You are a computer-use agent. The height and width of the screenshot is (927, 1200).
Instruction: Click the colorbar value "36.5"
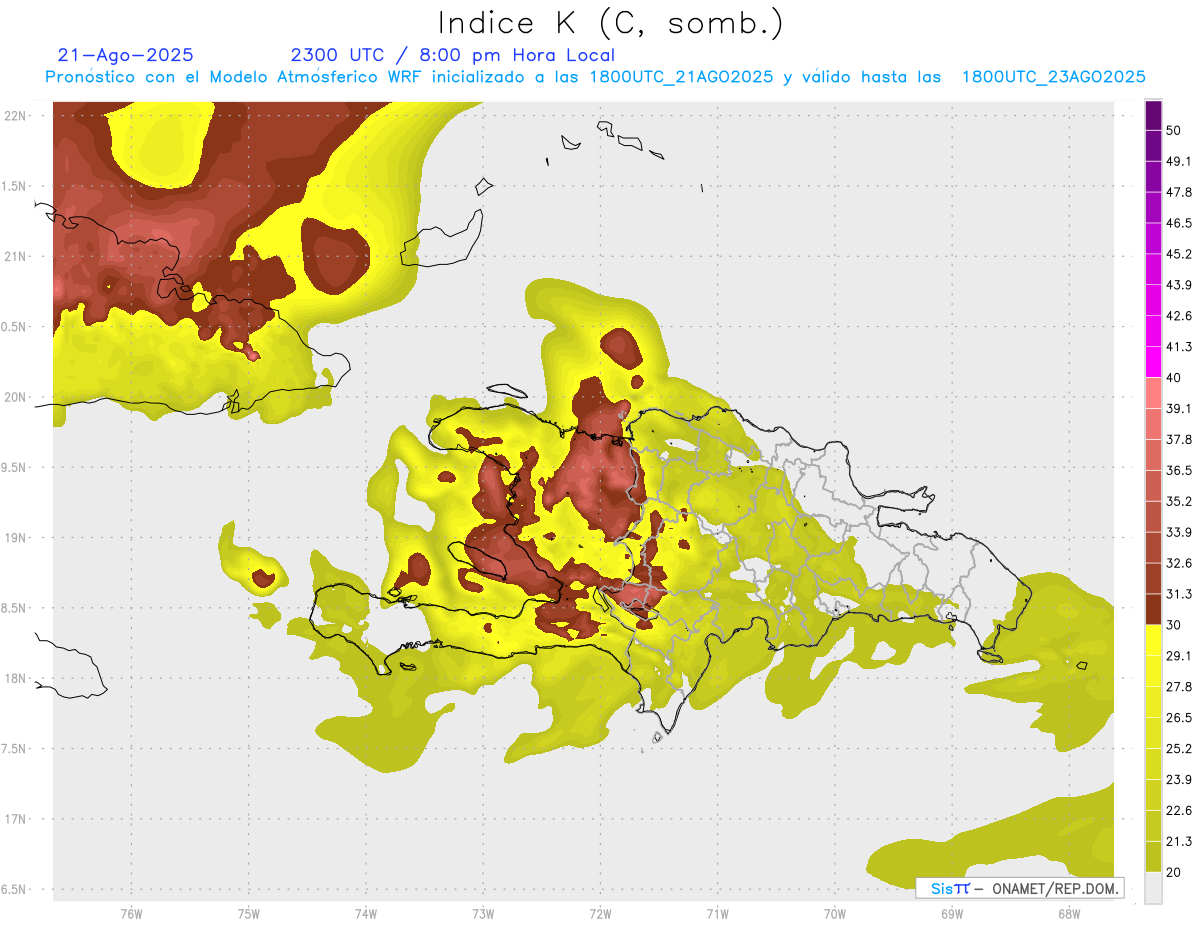(x=1179, y=471)
